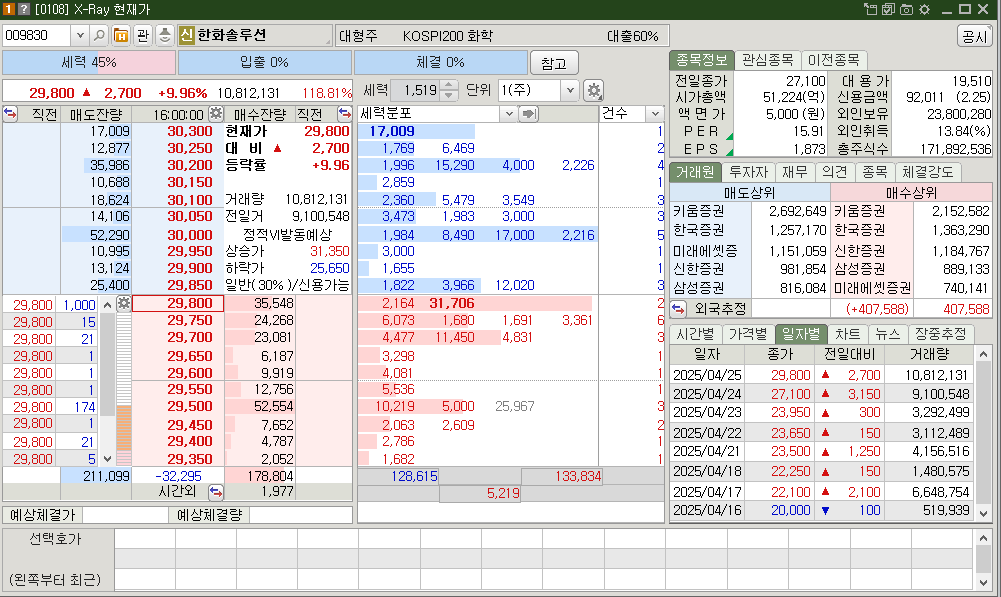Open settings gear next to 단위 dropdown

pyautogui.click(x=594, y=91)
